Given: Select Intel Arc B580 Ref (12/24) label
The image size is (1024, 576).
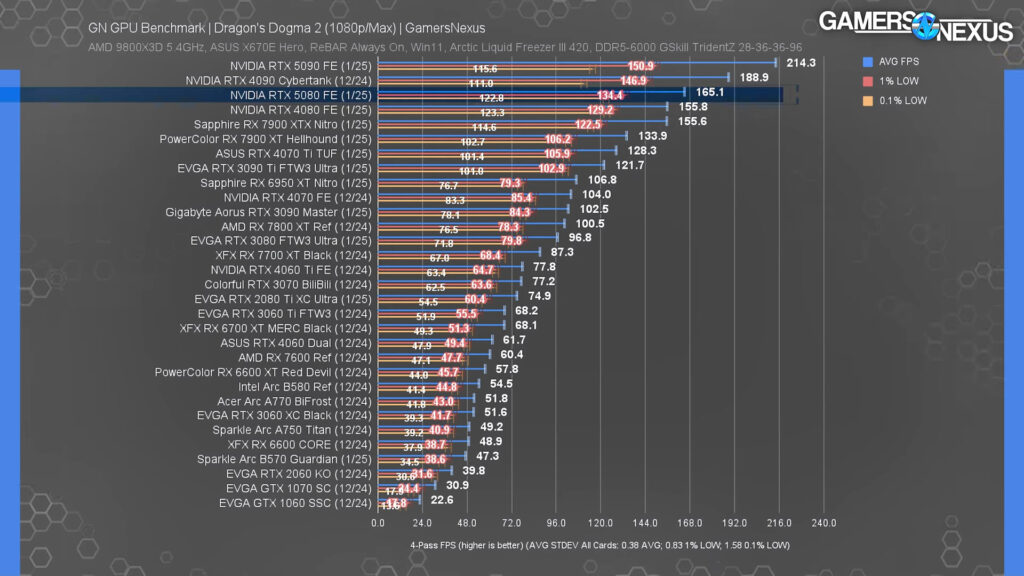Looking at the screenshot, I should (304, 387).
